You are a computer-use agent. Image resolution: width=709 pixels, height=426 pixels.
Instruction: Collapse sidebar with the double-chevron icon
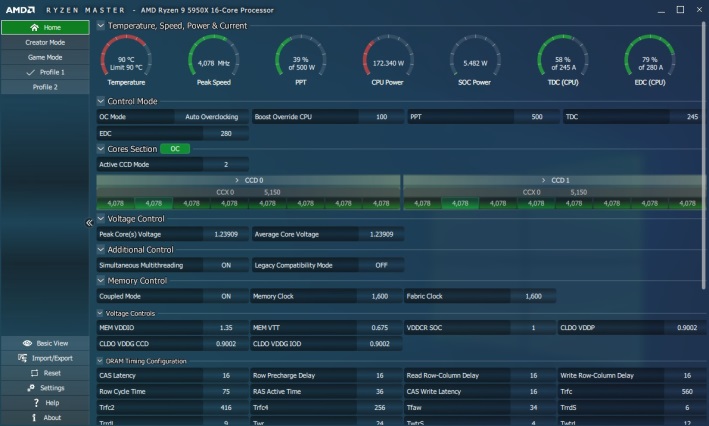(x=89, y=222)
